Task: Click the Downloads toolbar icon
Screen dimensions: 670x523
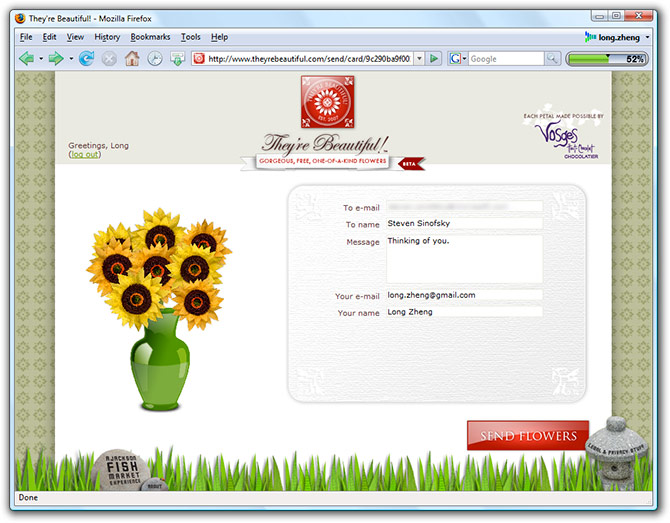Action: tap(177, 59)
